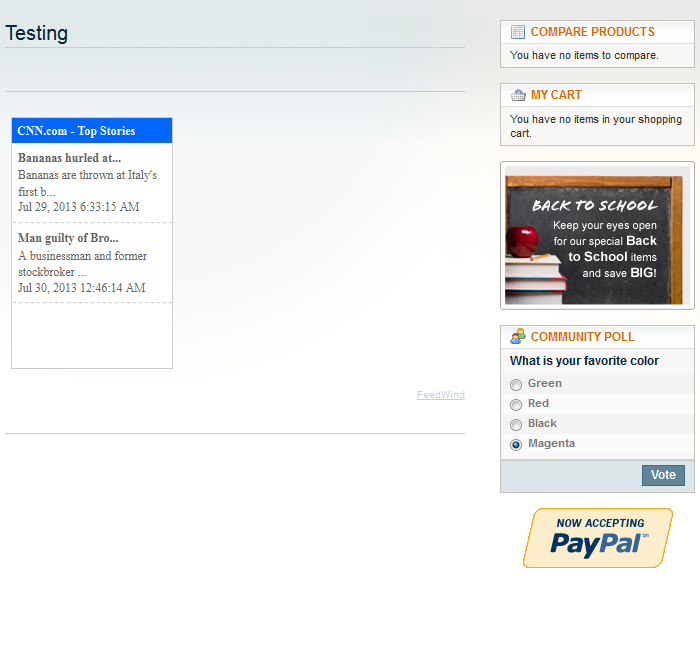The image size is (700, 659).
Task: Click the Community Poll heading text
Action: point(582,337)
